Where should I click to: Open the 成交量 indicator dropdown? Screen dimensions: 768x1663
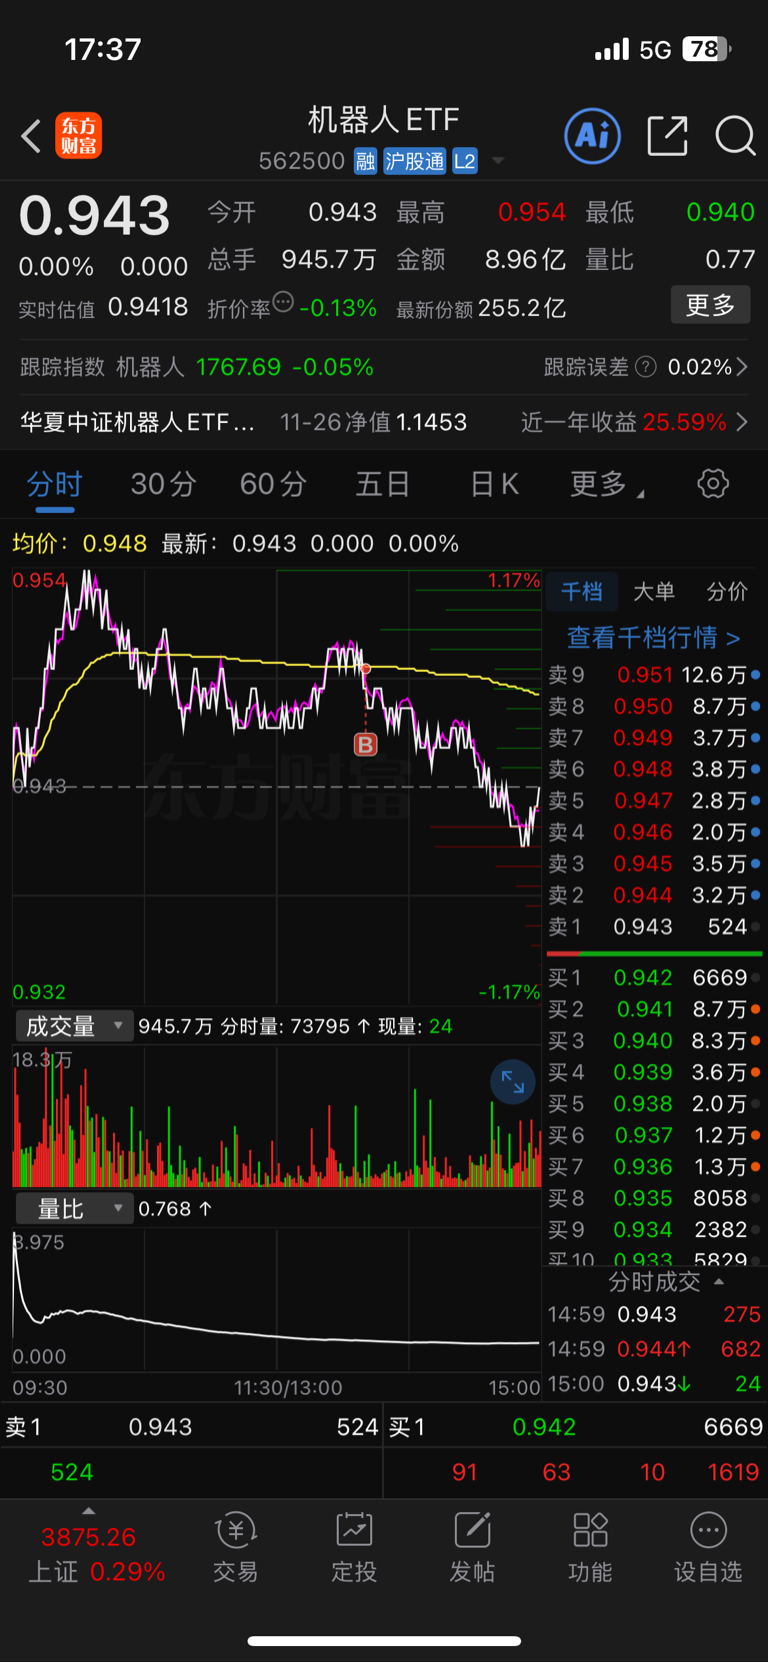coord(75,1026)
